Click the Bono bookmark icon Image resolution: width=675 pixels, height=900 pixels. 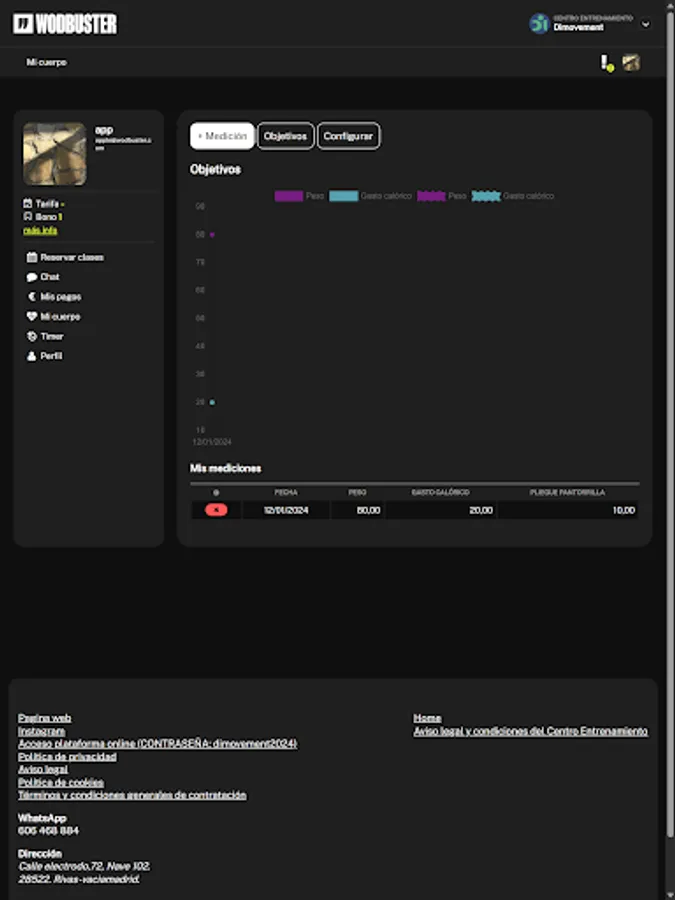[x=28, y=216]
